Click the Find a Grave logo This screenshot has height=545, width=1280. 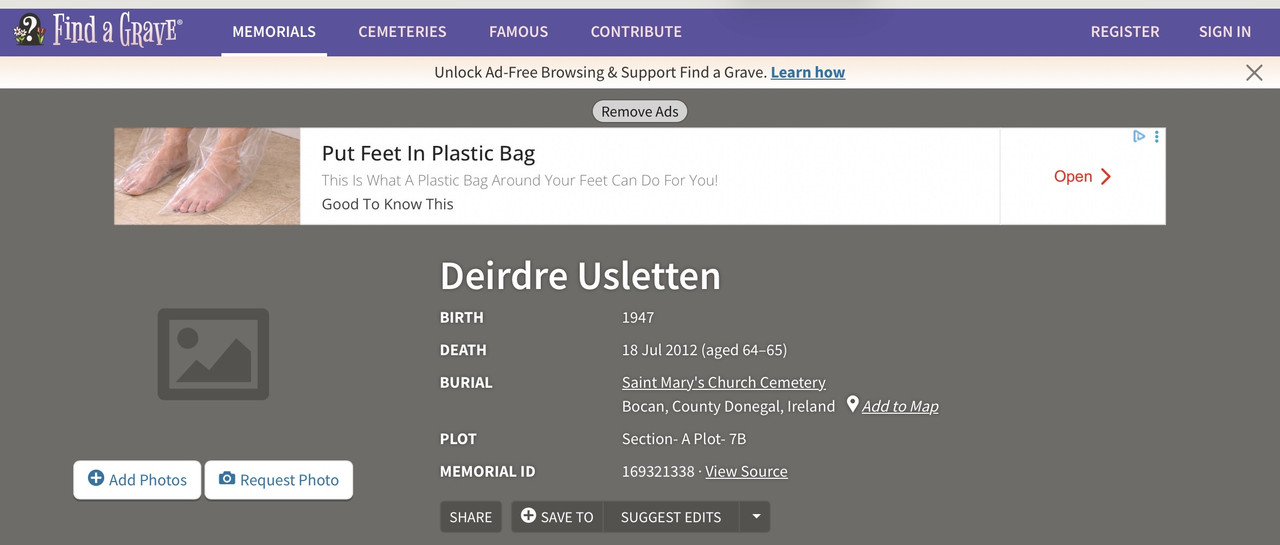click(97, 31)
